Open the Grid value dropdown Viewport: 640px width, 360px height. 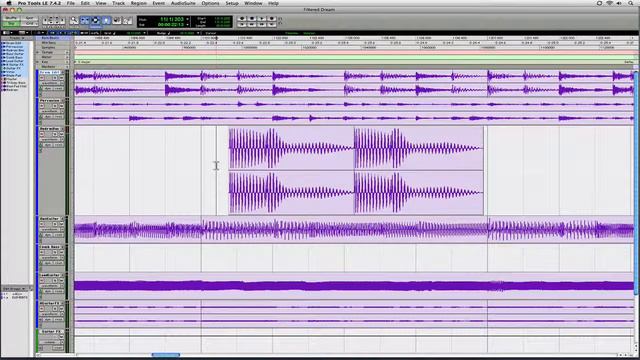coord(144,33)
